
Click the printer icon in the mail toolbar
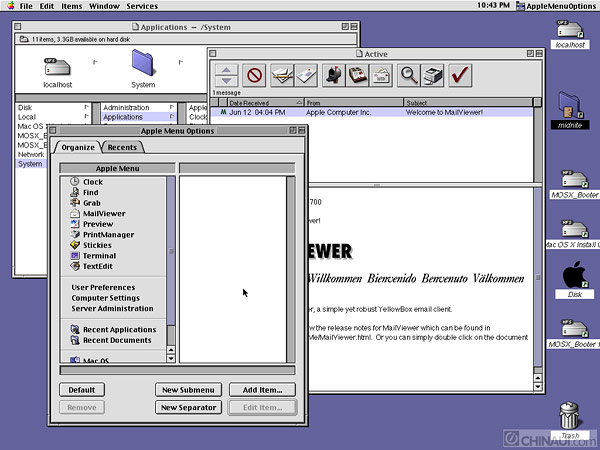click(x=432, y=74)
